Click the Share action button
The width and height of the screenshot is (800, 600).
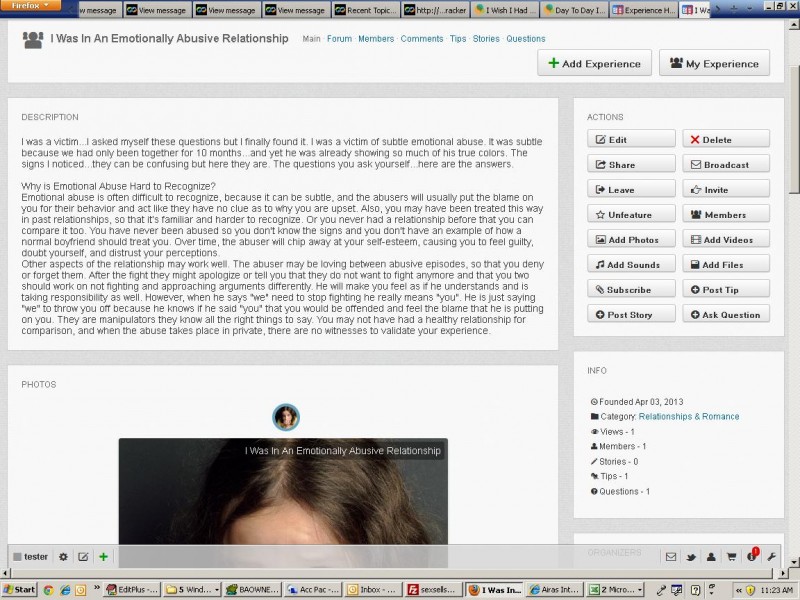tap(631, 164)
